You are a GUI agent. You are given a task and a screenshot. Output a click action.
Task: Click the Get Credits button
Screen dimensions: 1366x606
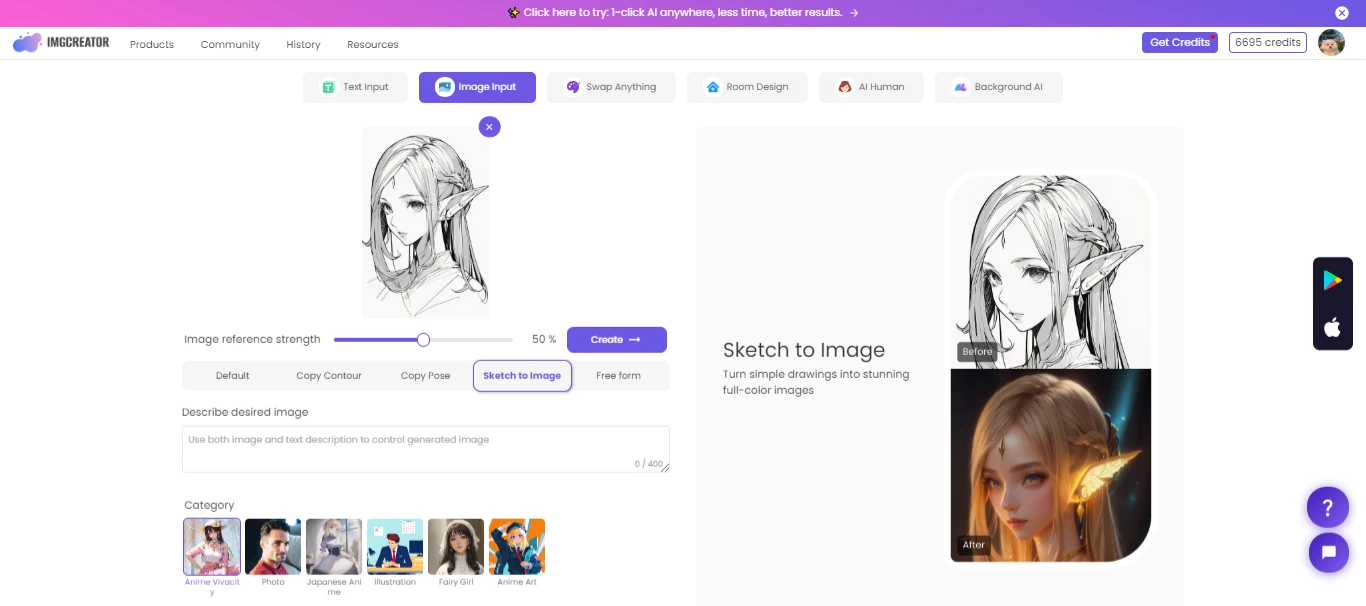(1180, 42)
